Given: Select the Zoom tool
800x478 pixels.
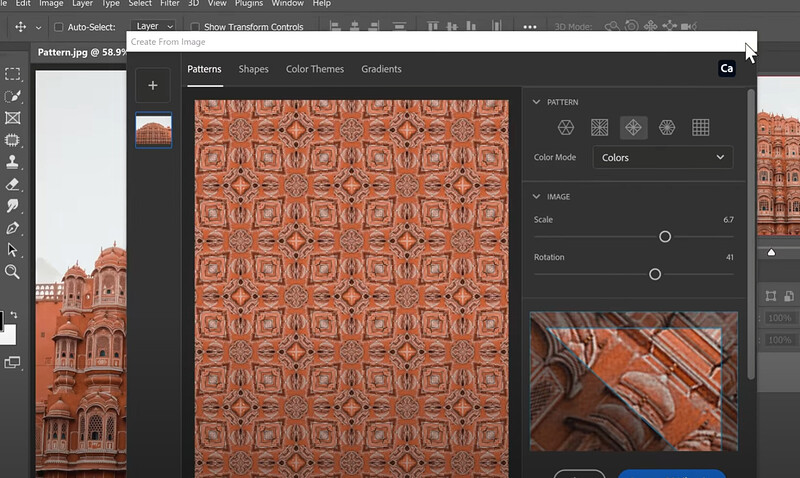Looking at the screenshot, I should coord(13,271).
